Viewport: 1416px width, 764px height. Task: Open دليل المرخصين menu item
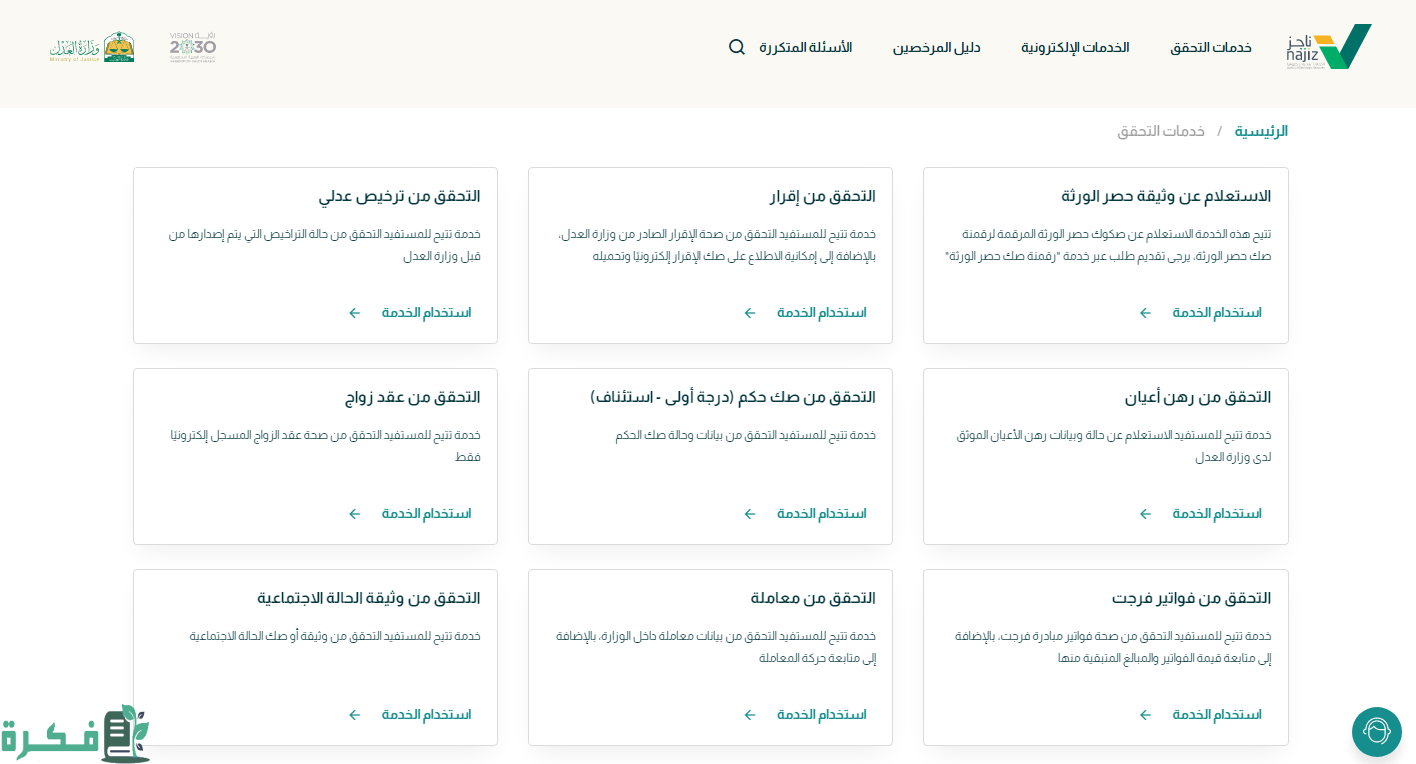click(936, 48)
